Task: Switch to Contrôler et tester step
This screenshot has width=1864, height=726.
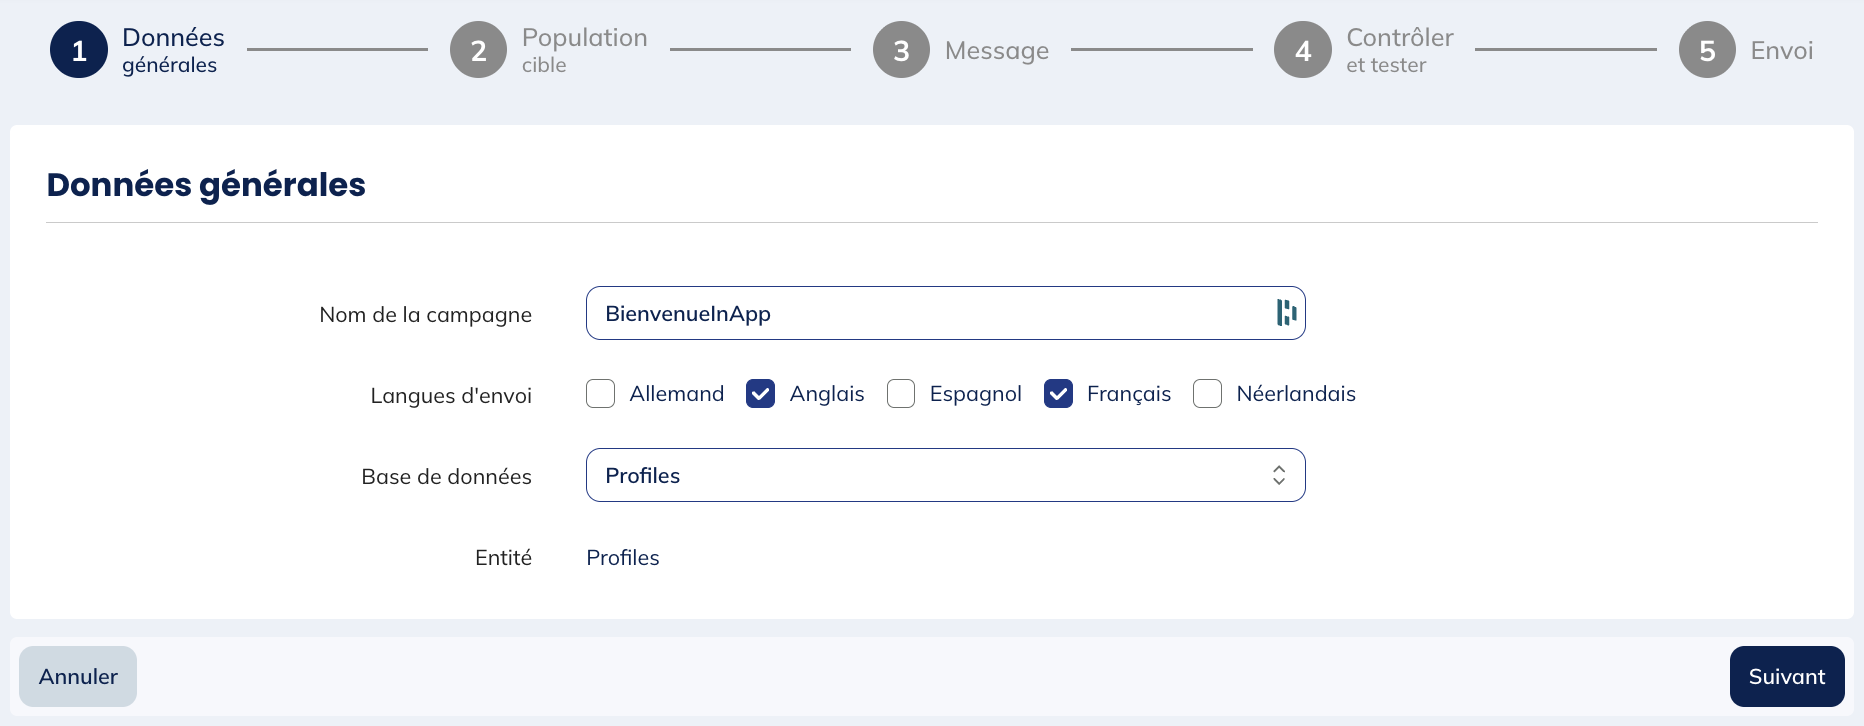Action: (1399, 50)
